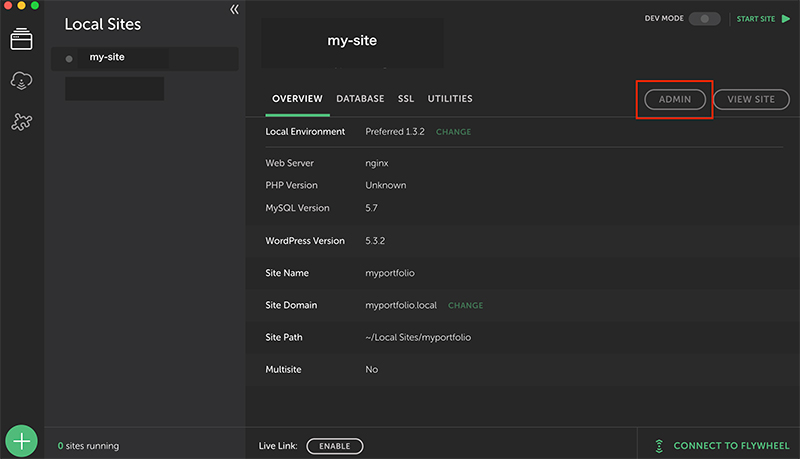Image resolution: width=800 pixels, height=459 pixels.
Task: Click the myportfolio.local domain value
Action: tap(401, 305)
